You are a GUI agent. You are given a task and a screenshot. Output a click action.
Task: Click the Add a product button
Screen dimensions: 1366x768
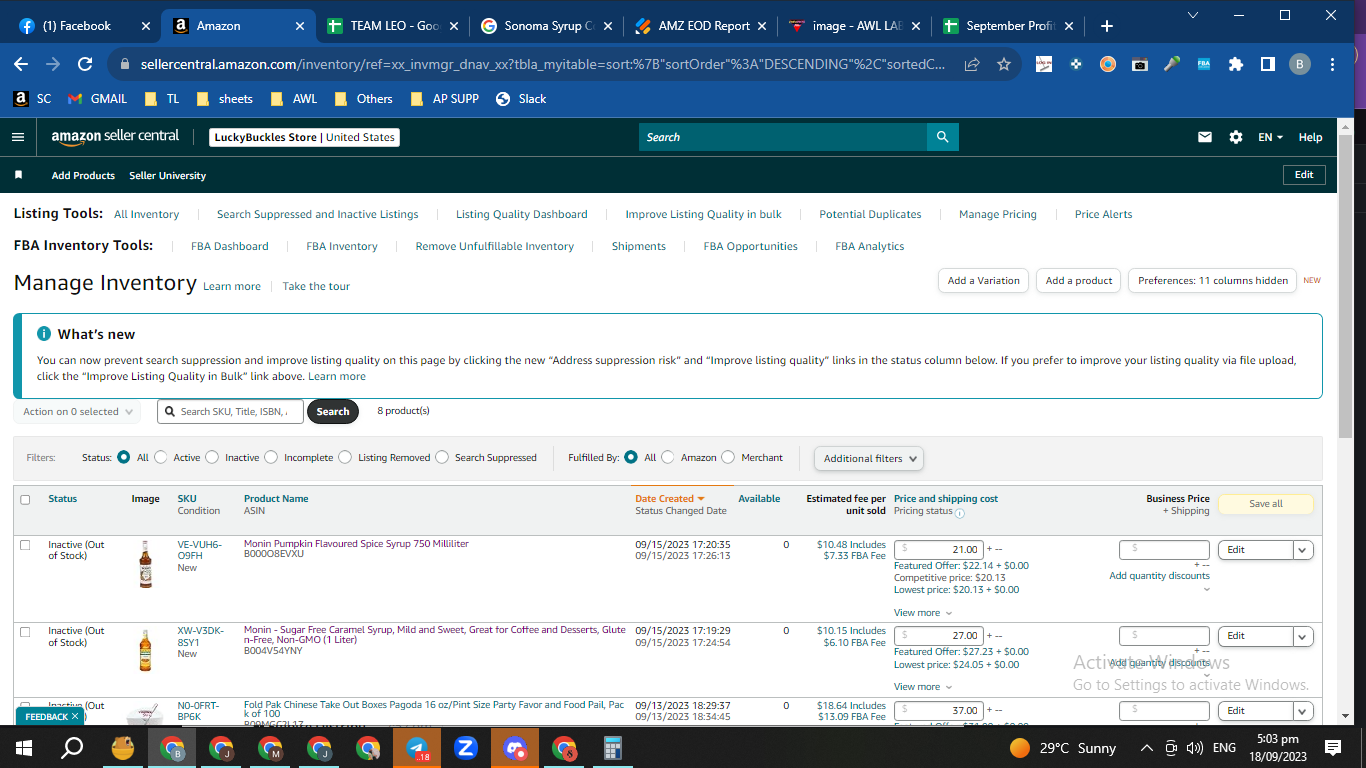tap(1079, 281)
